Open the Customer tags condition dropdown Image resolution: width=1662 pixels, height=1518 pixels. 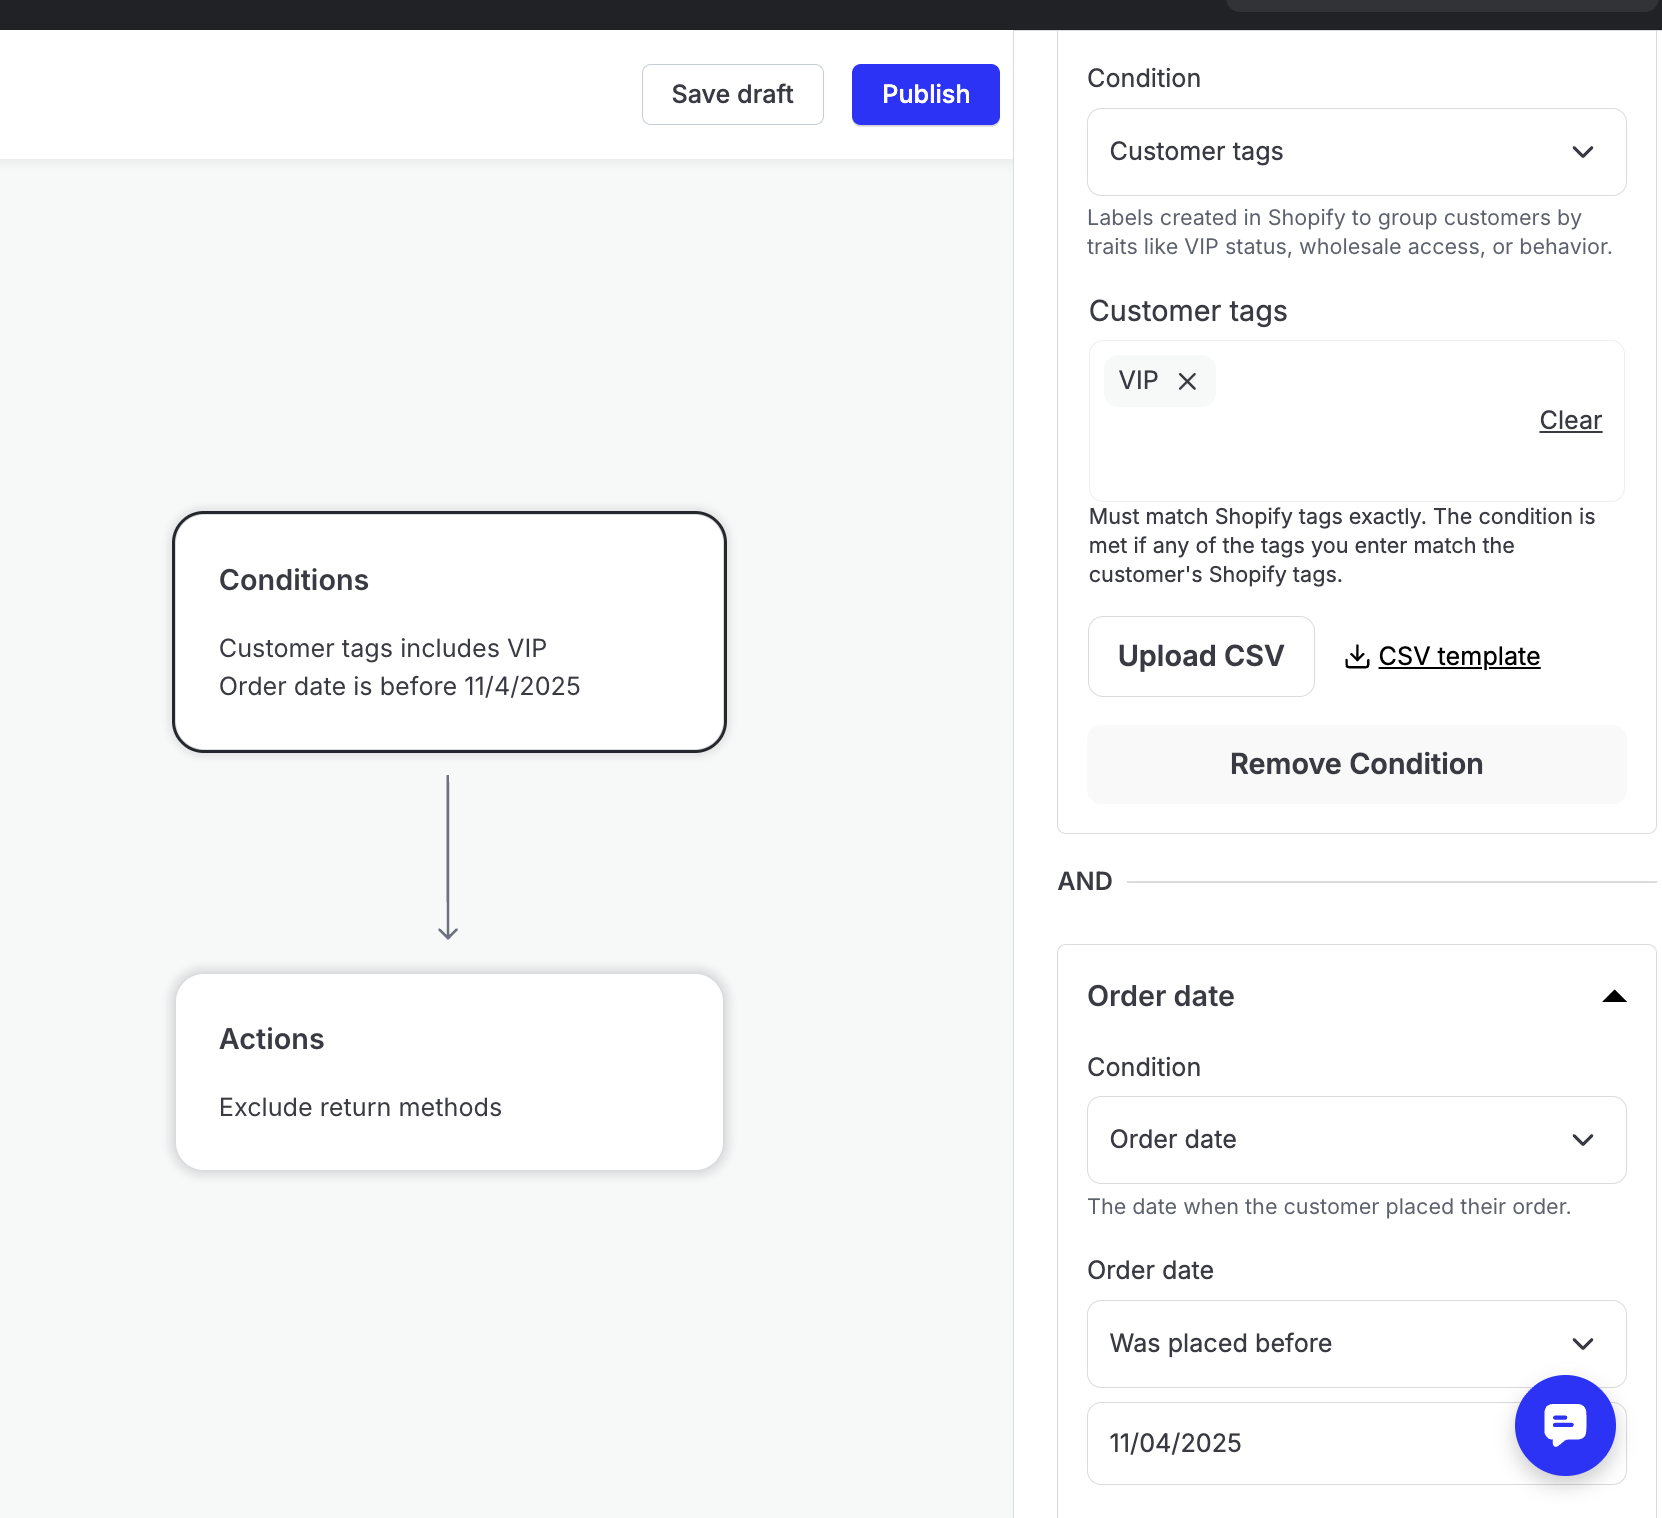tap(1356, 152)
